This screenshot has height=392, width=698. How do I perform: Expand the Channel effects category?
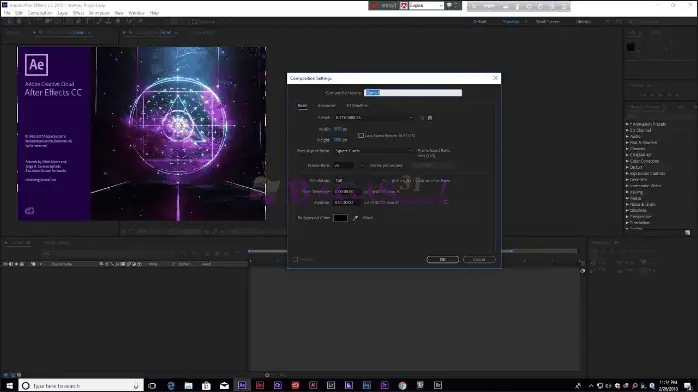click(627, 149)
